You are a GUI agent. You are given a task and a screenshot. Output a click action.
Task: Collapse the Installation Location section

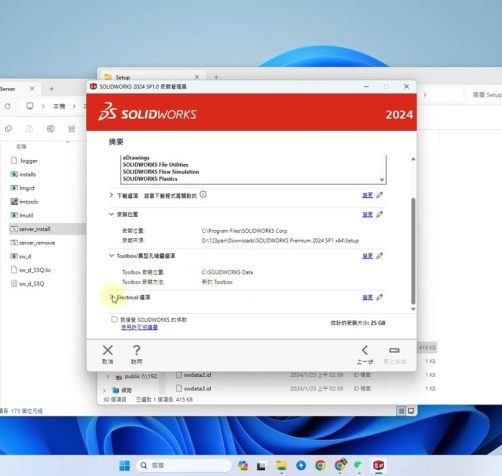tap(111, 214)
